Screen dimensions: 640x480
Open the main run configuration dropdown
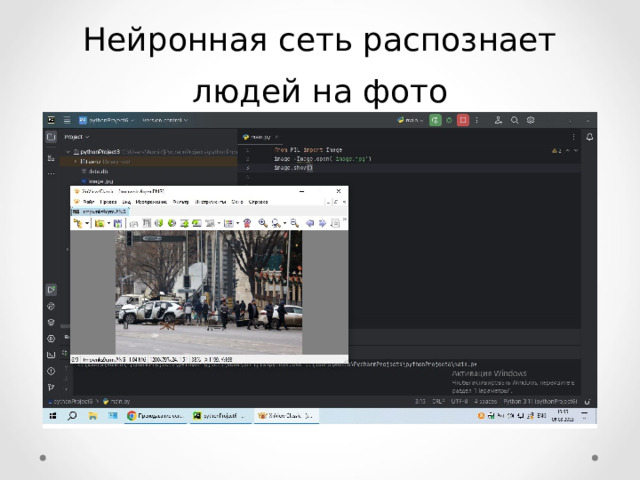410,120
